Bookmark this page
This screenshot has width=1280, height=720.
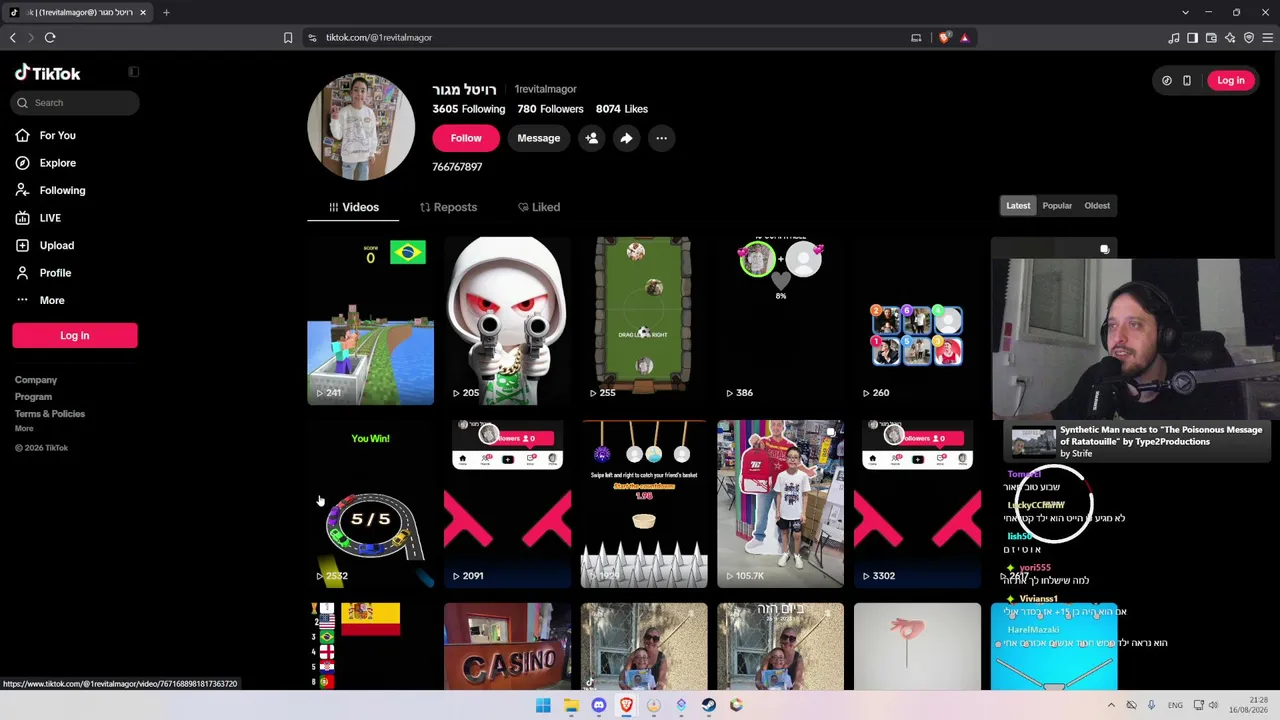(288, 38)
